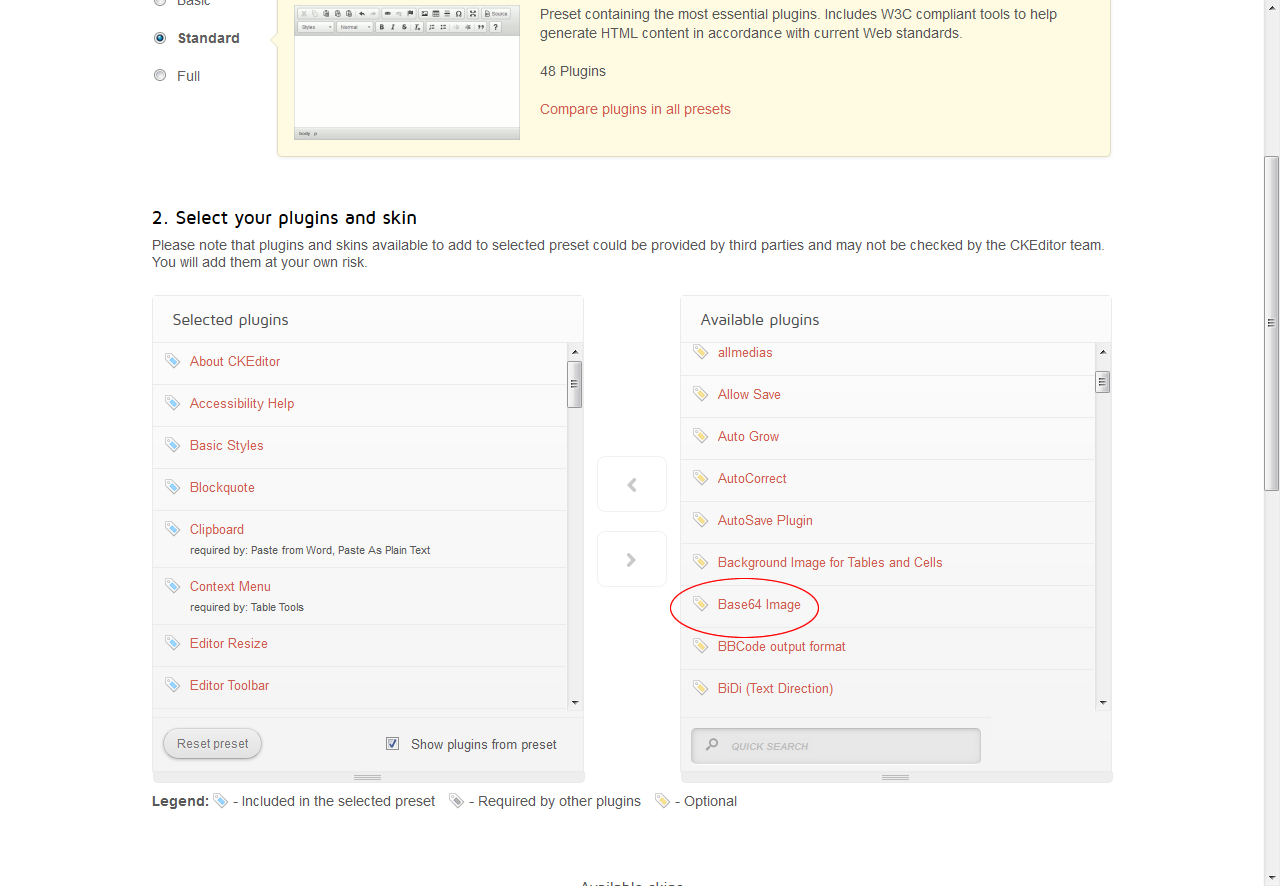Open the Base64 Image plugin link
The height and width of the screenshot is (886, 1280).
[x=759, y=604]
